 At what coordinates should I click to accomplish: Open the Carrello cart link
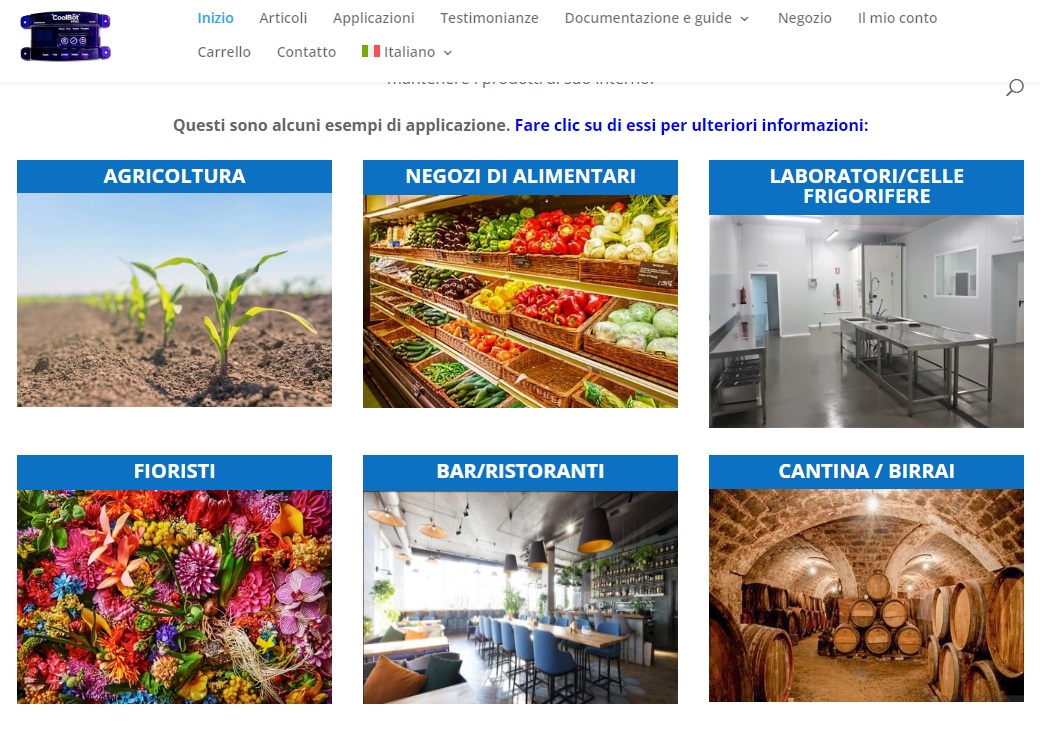click(224, 52)
